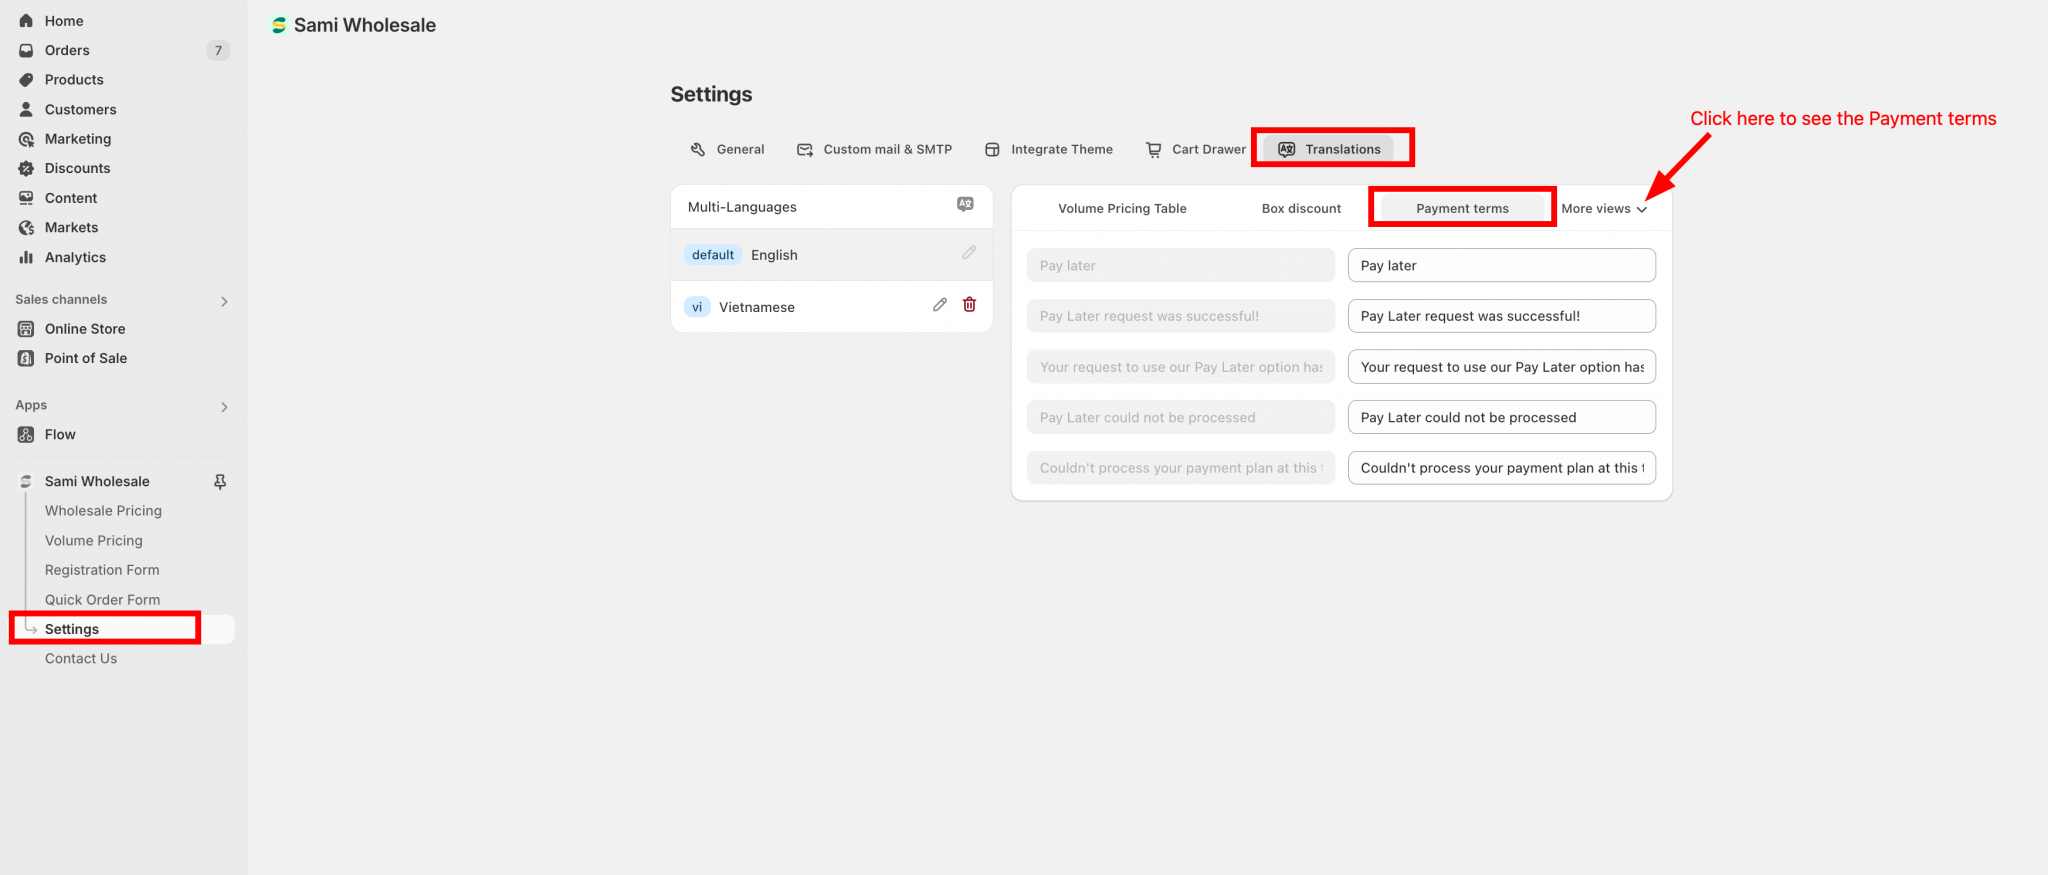
Task: Open Flow app in sidebar
Action: point(60,435)
